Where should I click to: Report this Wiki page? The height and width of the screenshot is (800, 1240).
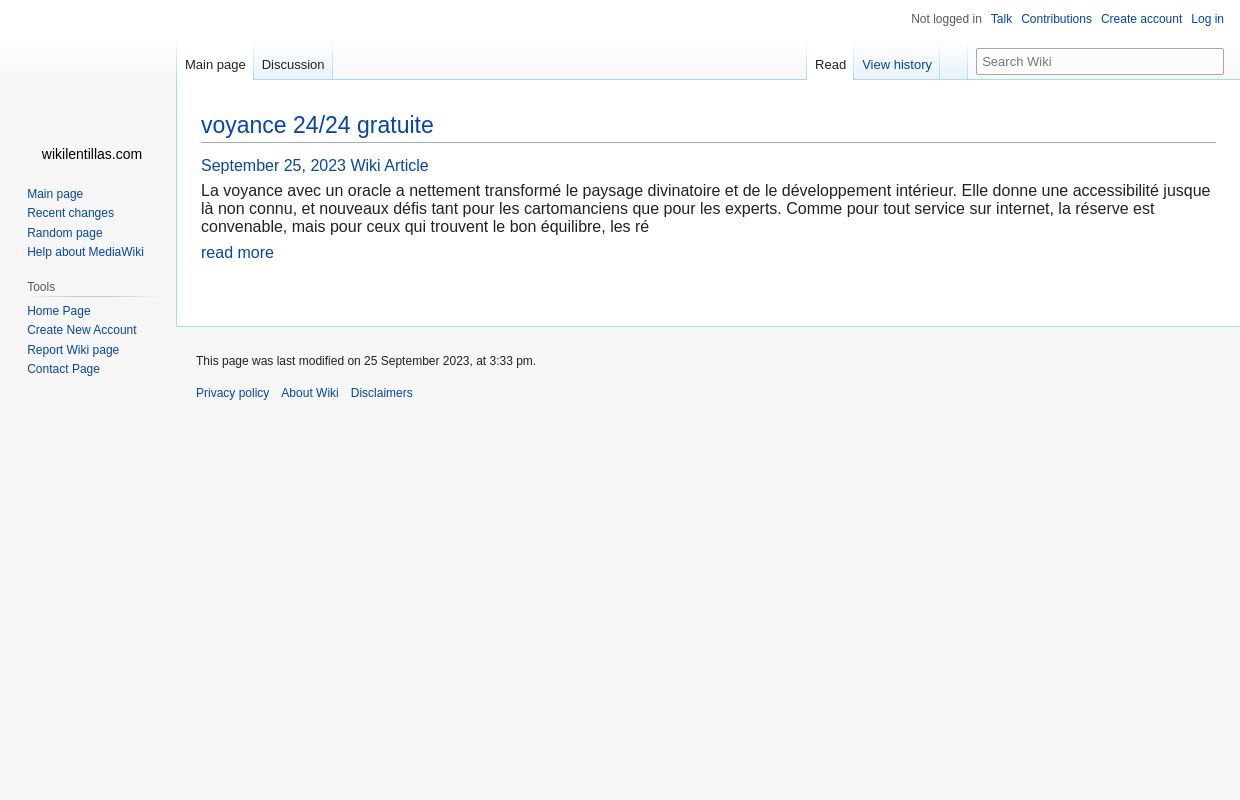(73, 349)
